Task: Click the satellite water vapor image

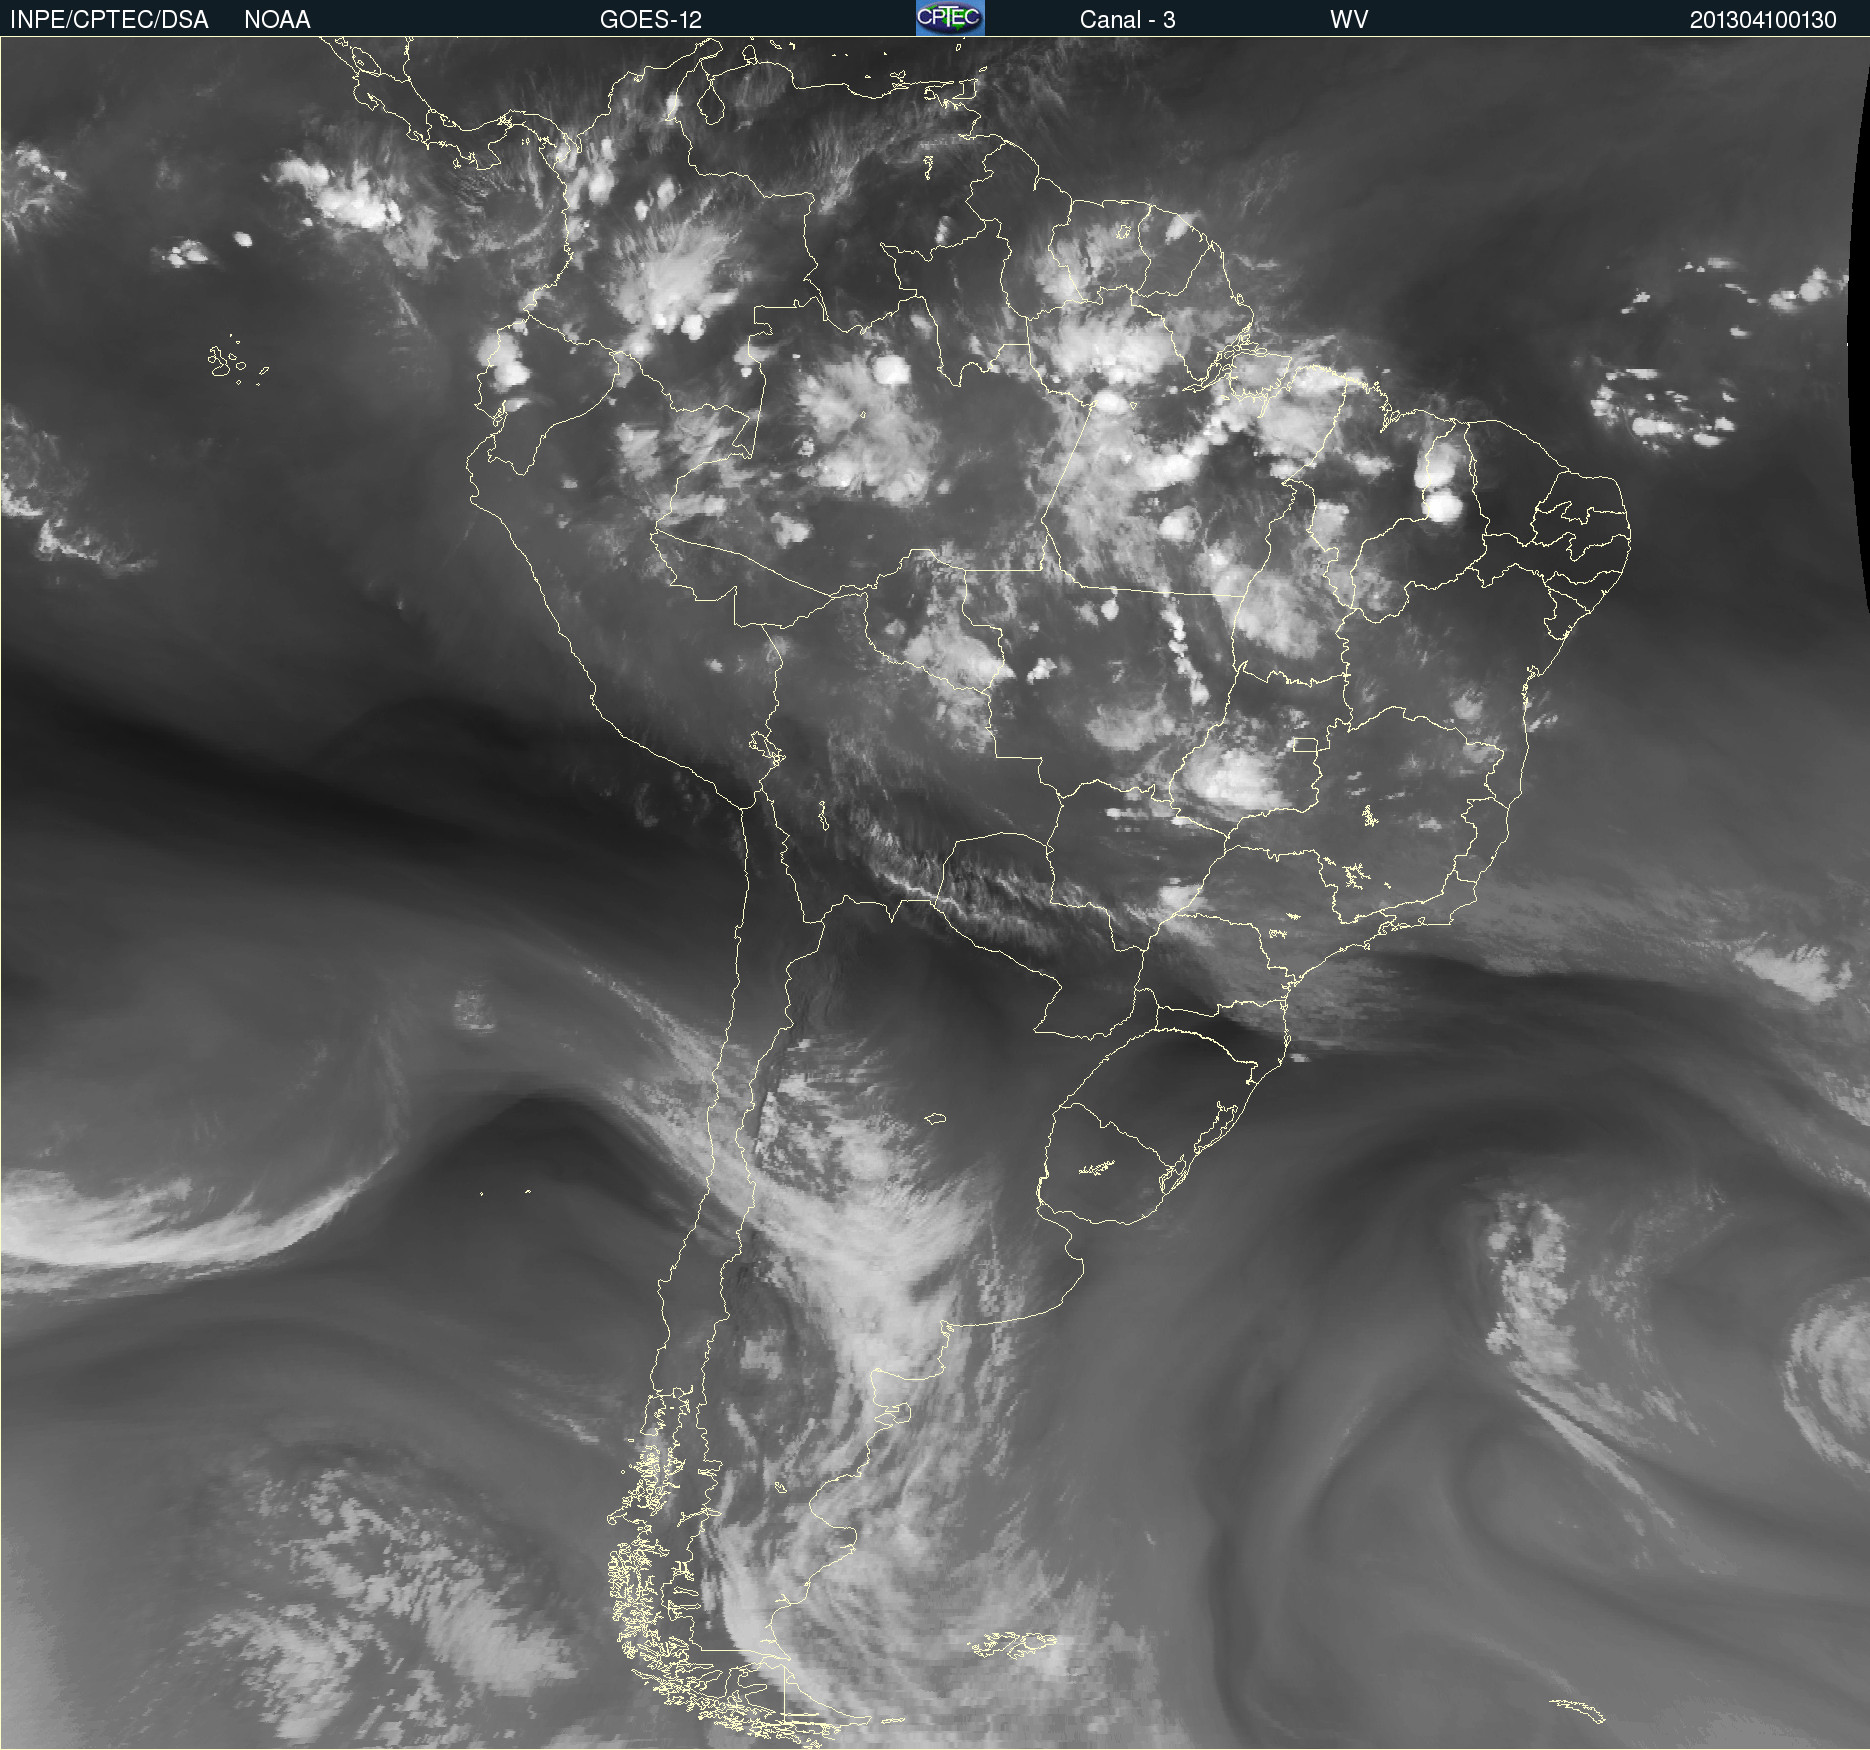Action: 935,893
